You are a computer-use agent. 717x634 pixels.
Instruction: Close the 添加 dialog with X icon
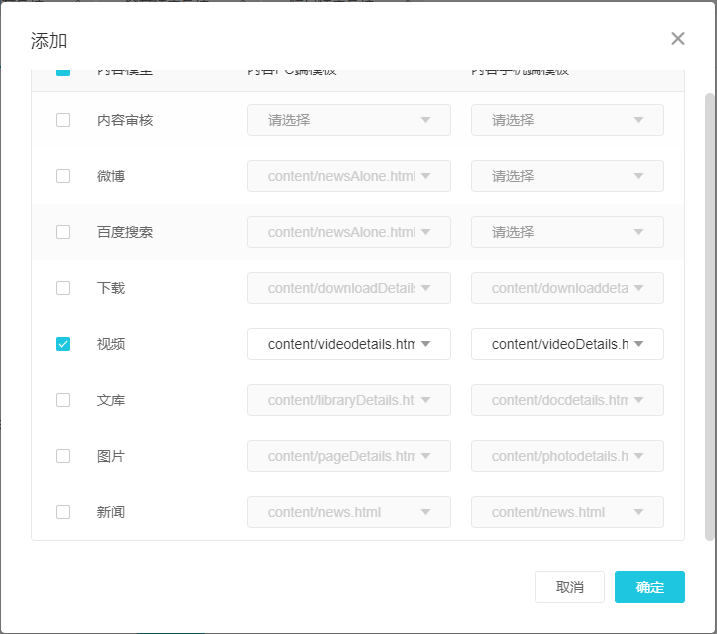[678, 39]
